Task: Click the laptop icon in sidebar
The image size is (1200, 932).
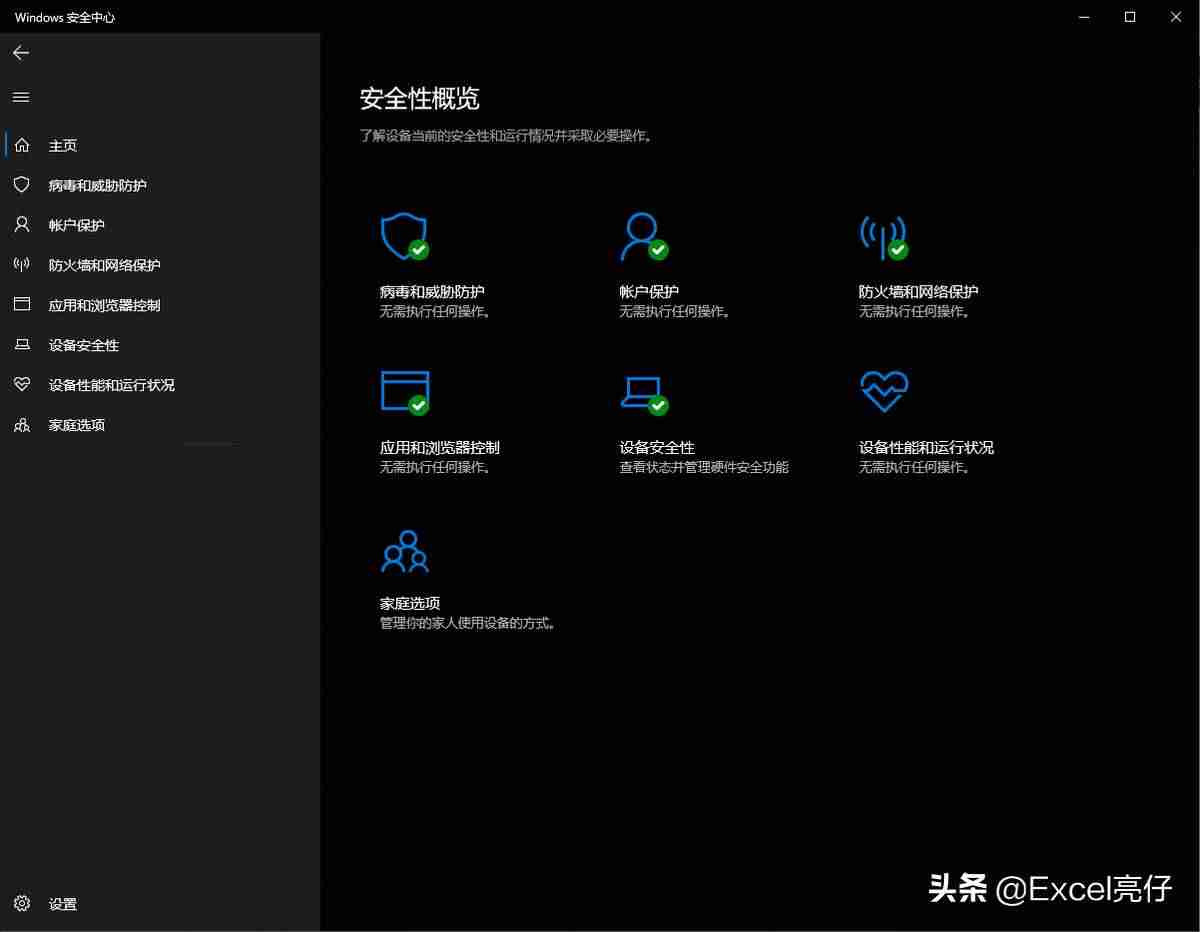Action: (x=22, y=345)
